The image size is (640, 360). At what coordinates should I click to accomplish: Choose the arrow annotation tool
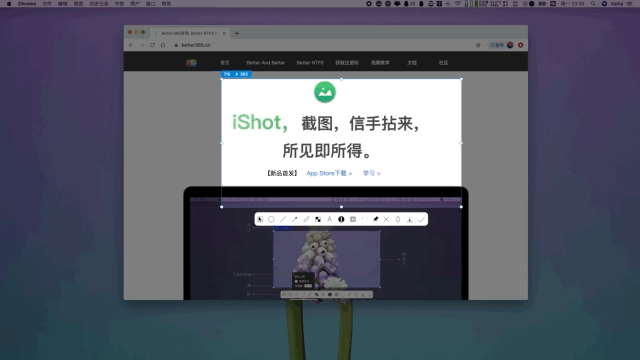pos(294,219)
